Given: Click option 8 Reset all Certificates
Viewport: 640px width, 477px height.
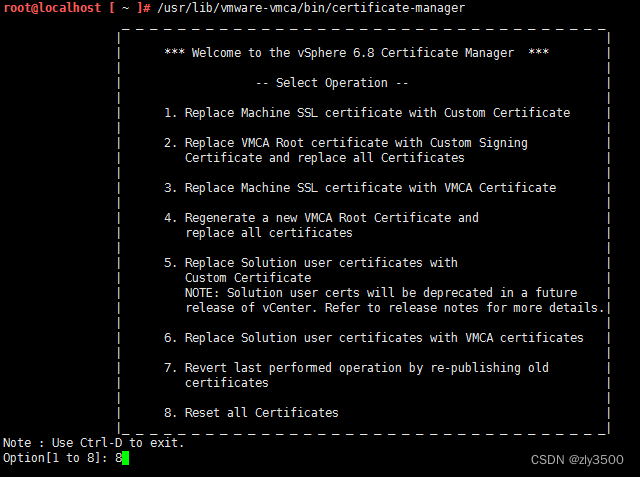Looking at the screenshot, I should pyautogui.click(x=251, y=413).
